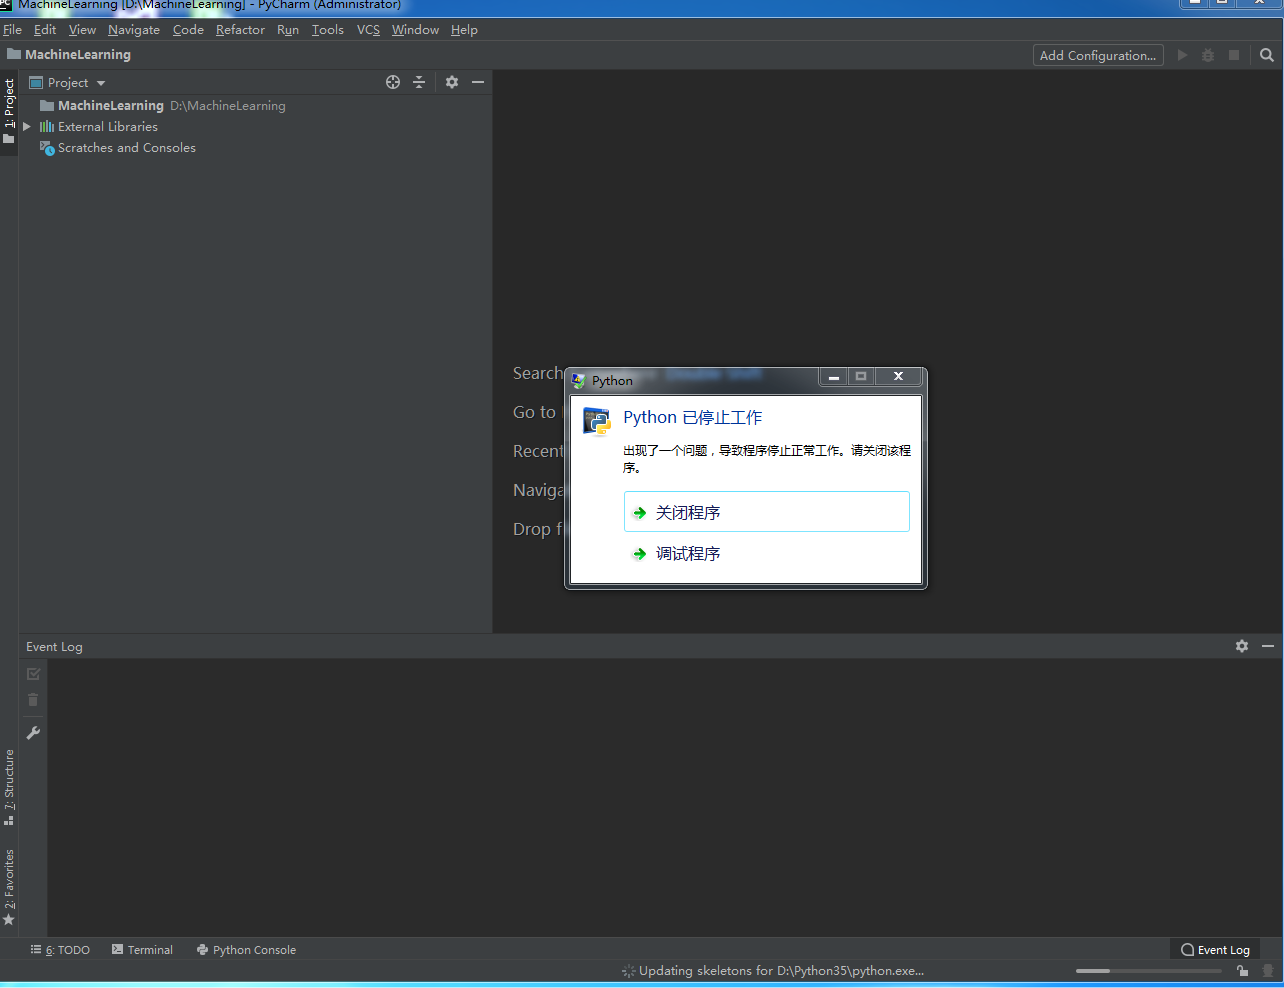Toggle the 7: Structure side tab
This screenshot has width=1284, height=988.
coord(9,787)
